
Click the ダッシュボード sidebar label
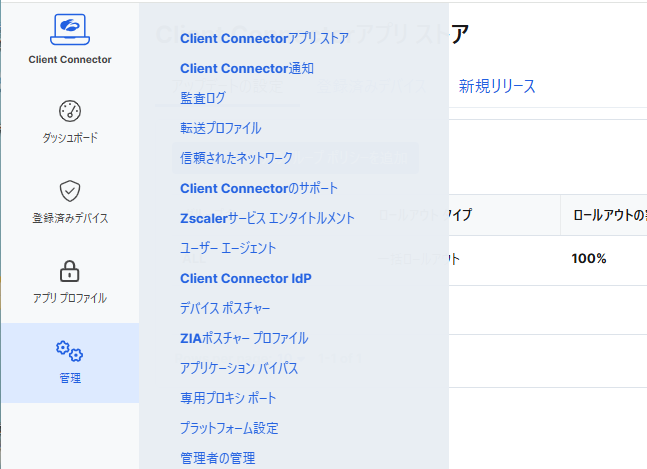(x=70, y=137)
